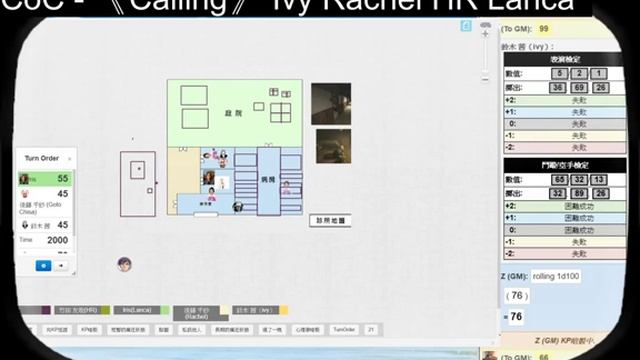Run the 21 macro button
This screenshot has height=360, width=640.
(371, 329)
